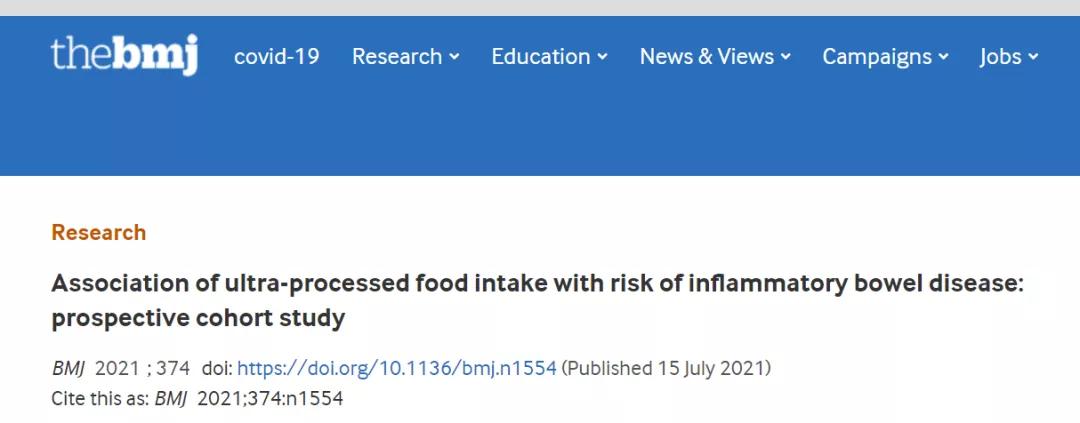Open the Education navigation menu
The image size is (1080, 423).
click(x=541, y=56)
